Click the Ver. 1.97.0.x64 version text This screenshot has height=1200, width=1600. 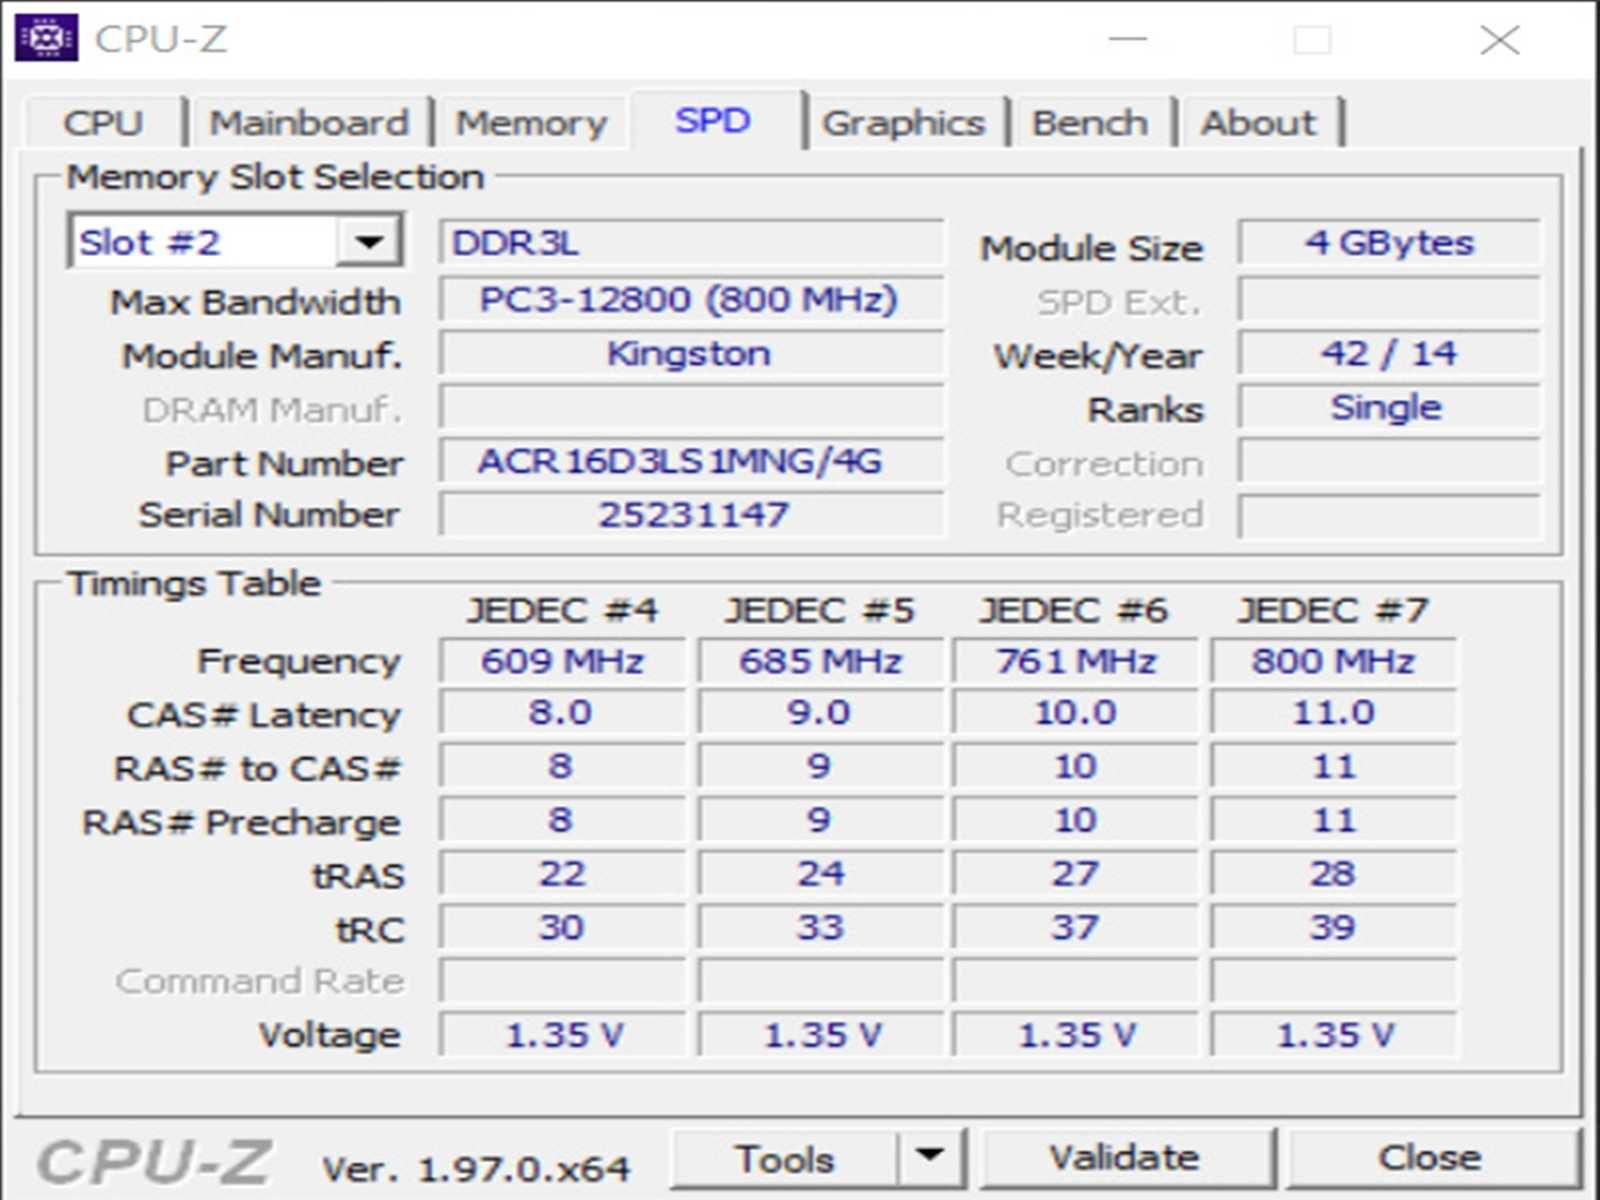[x=476, y=1168]
